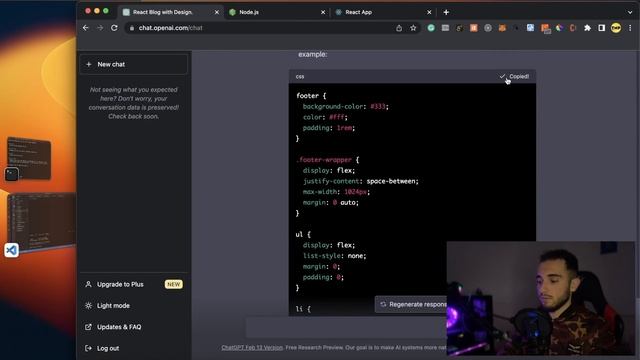The width and height of the screenshot is (640, 360).
Task: Close the React App tab
Action: tap(429, 12)
